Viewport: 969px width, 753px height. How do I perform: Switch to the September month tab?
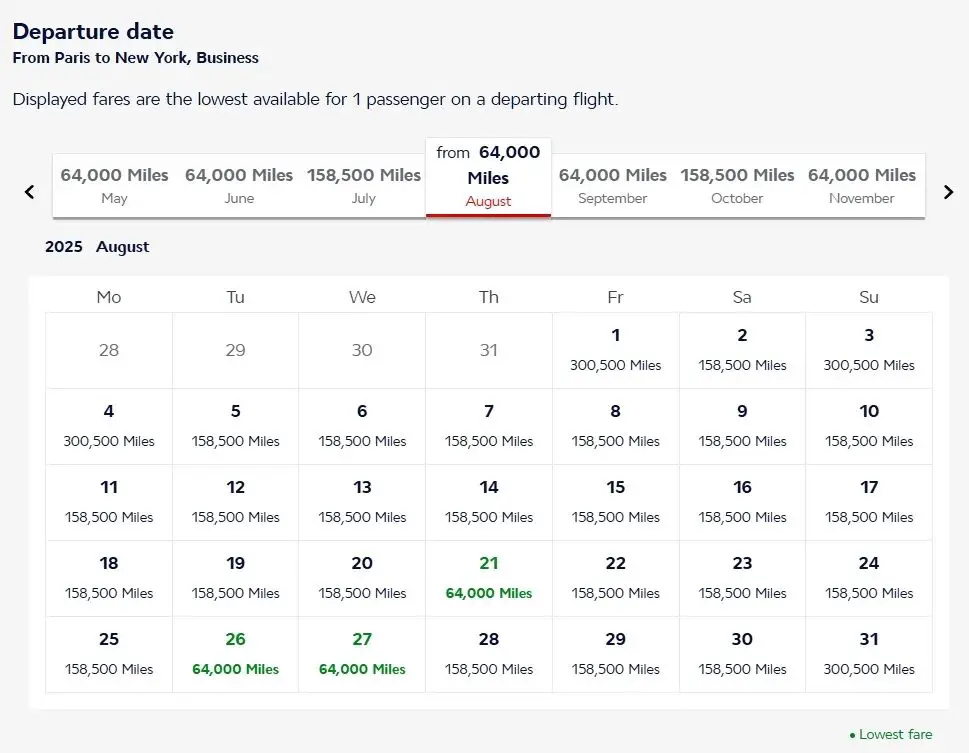click(612, 185)
